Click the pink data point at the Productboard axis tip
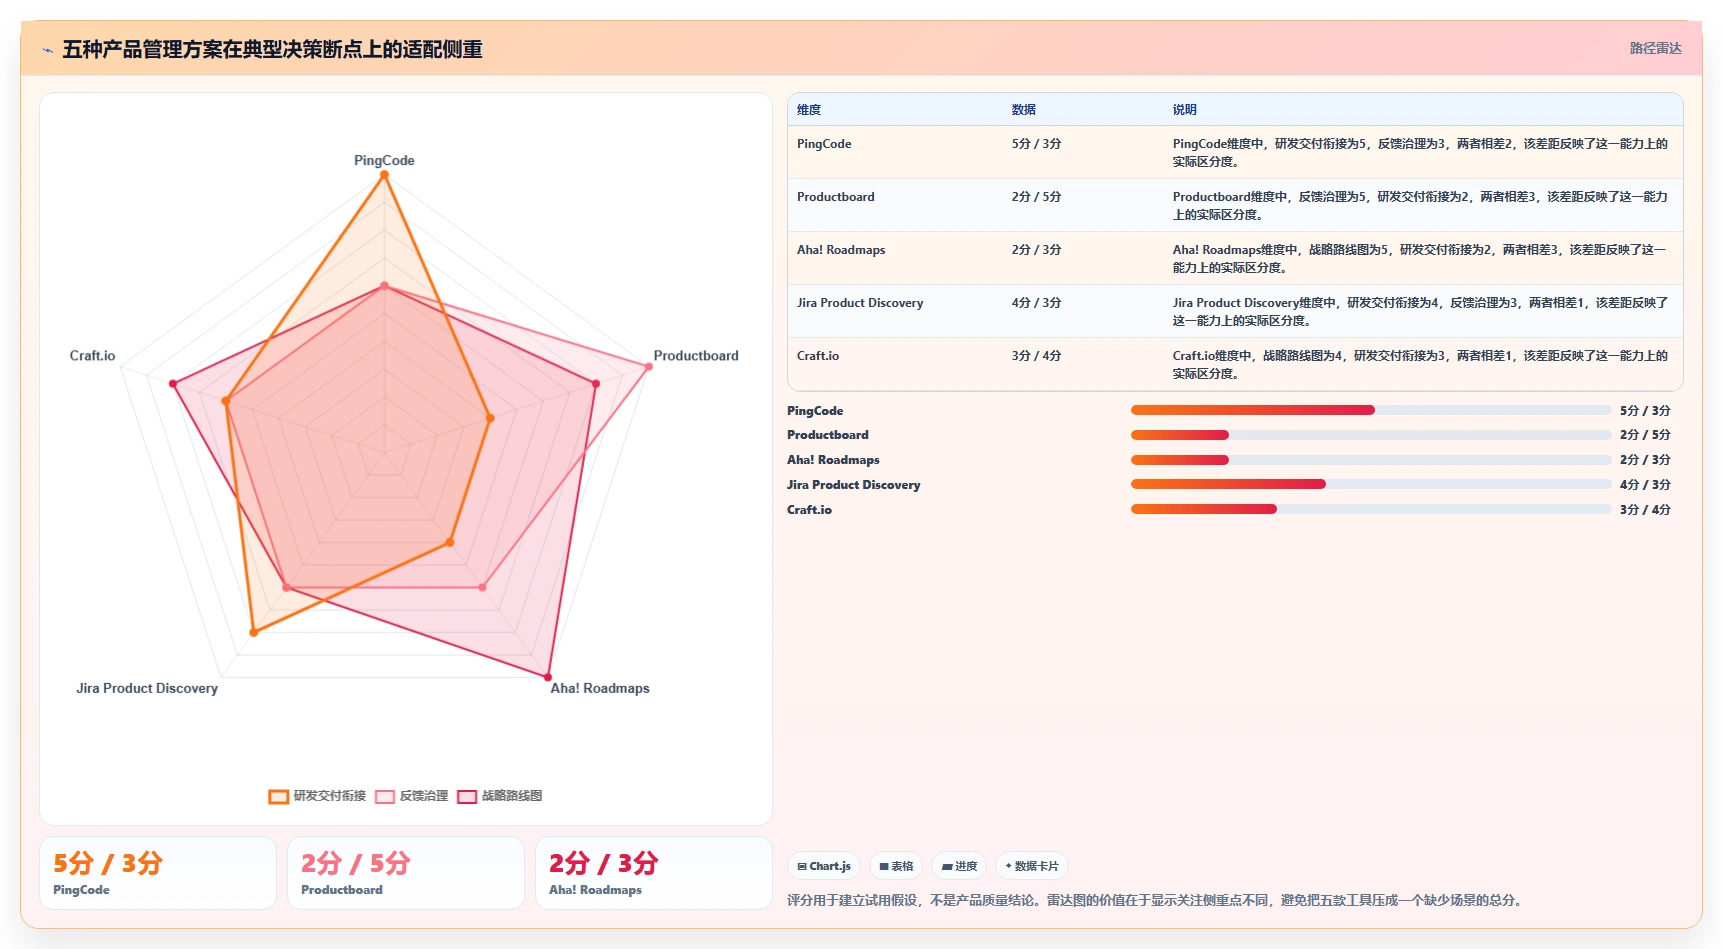The image size is (1723, 949). pyautogui.click(x=649, y=367)
